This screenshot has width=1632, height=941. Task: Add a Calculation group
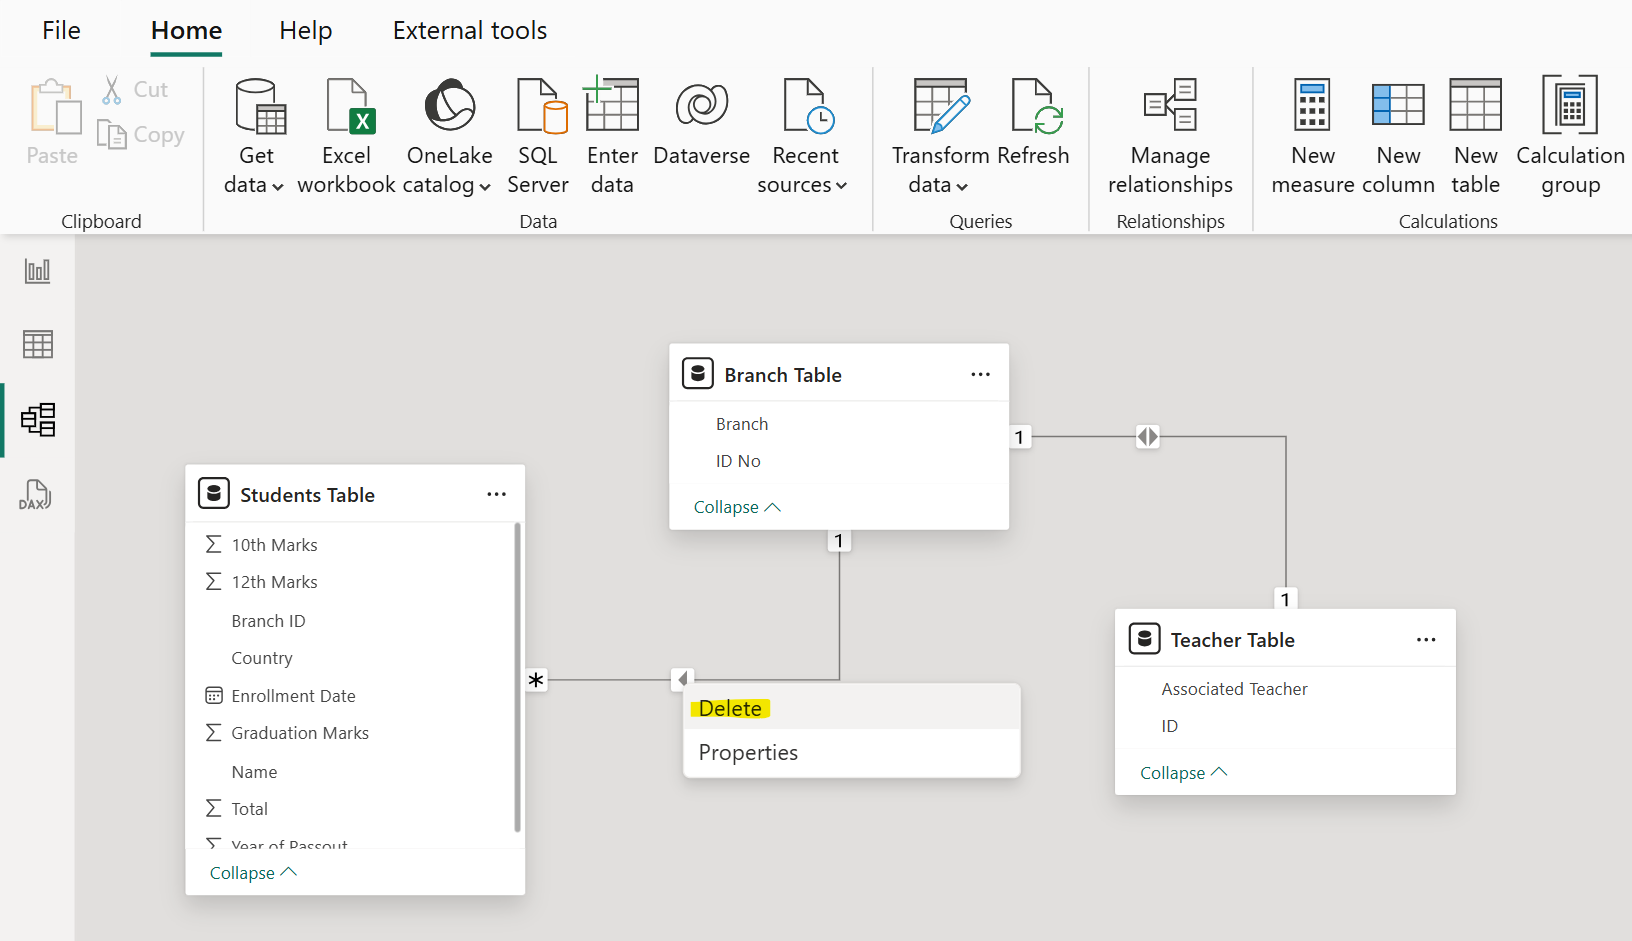(1570, 136)
